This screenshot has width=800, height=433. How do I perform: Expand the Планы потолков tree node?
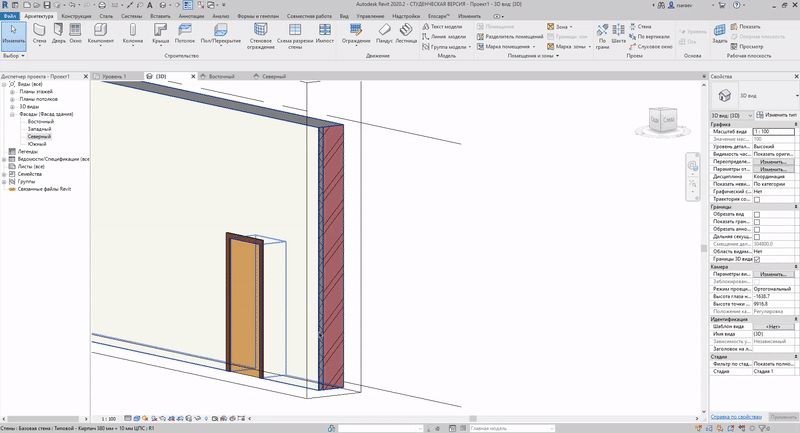pyautogui.click(x=12, y=99)
